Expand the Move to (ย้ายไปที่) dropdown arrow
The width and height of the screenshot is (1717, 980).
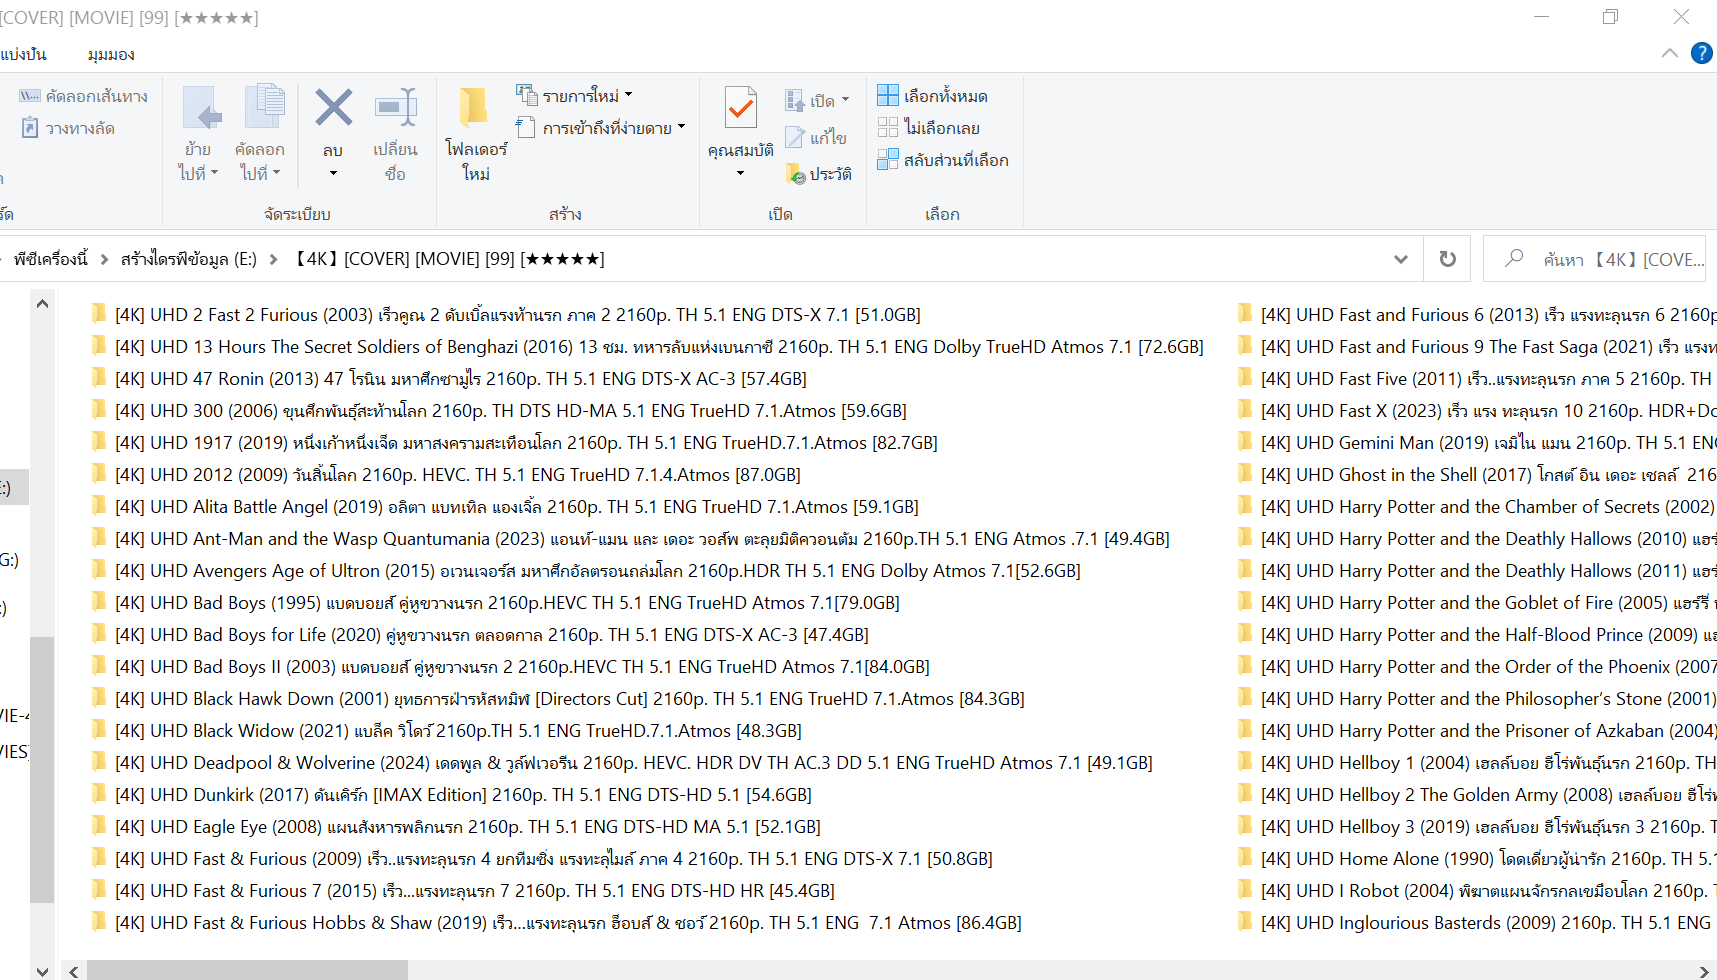(x=214, y=172)
